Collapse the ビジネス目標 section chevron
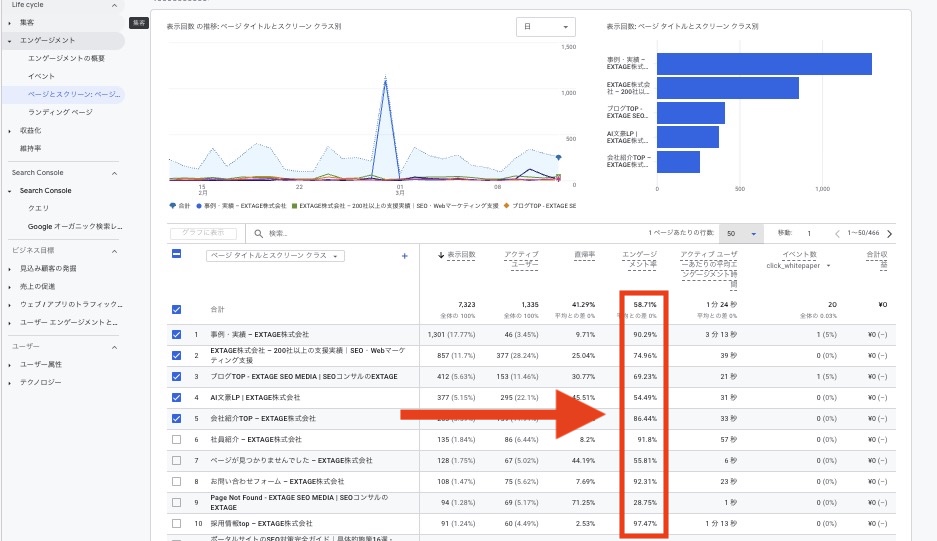Viewport: 937px width, 541px height. [x=114, y=251]
